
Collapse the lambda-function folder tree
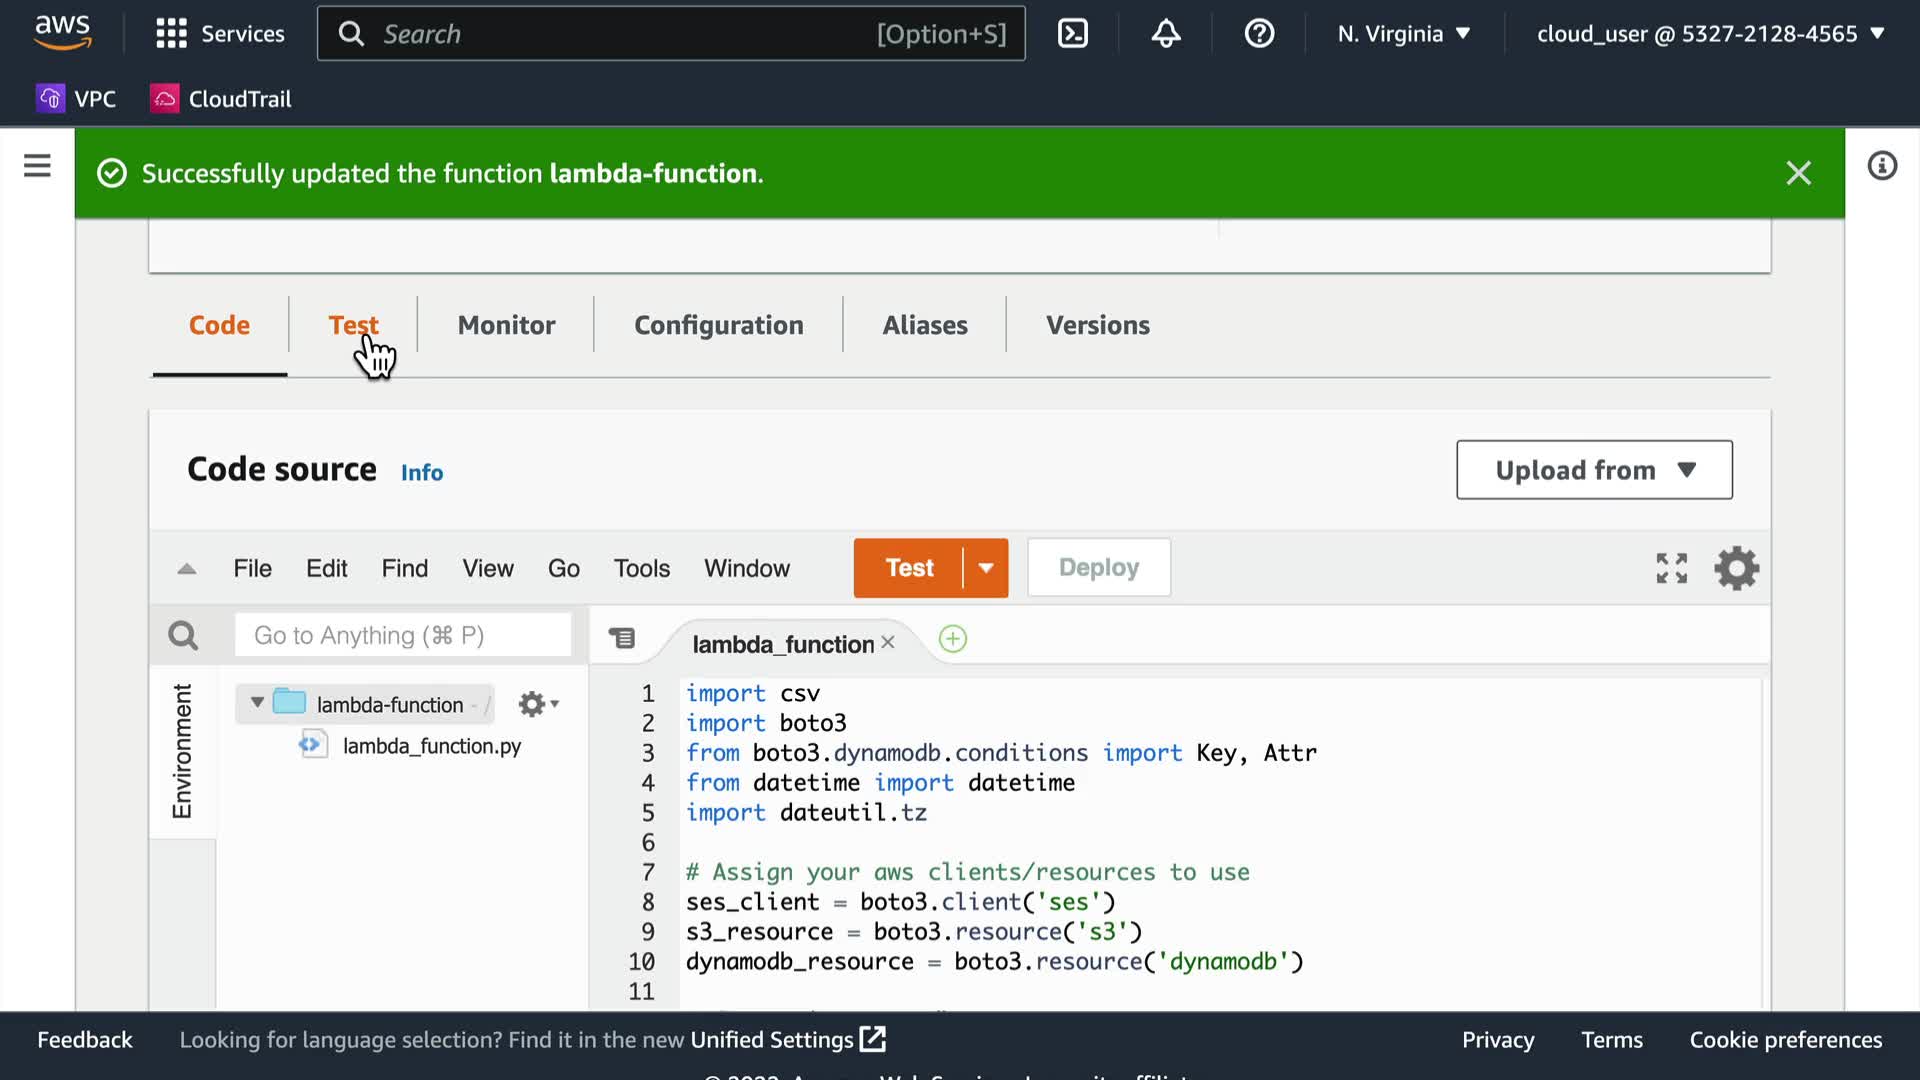[257, 703]
